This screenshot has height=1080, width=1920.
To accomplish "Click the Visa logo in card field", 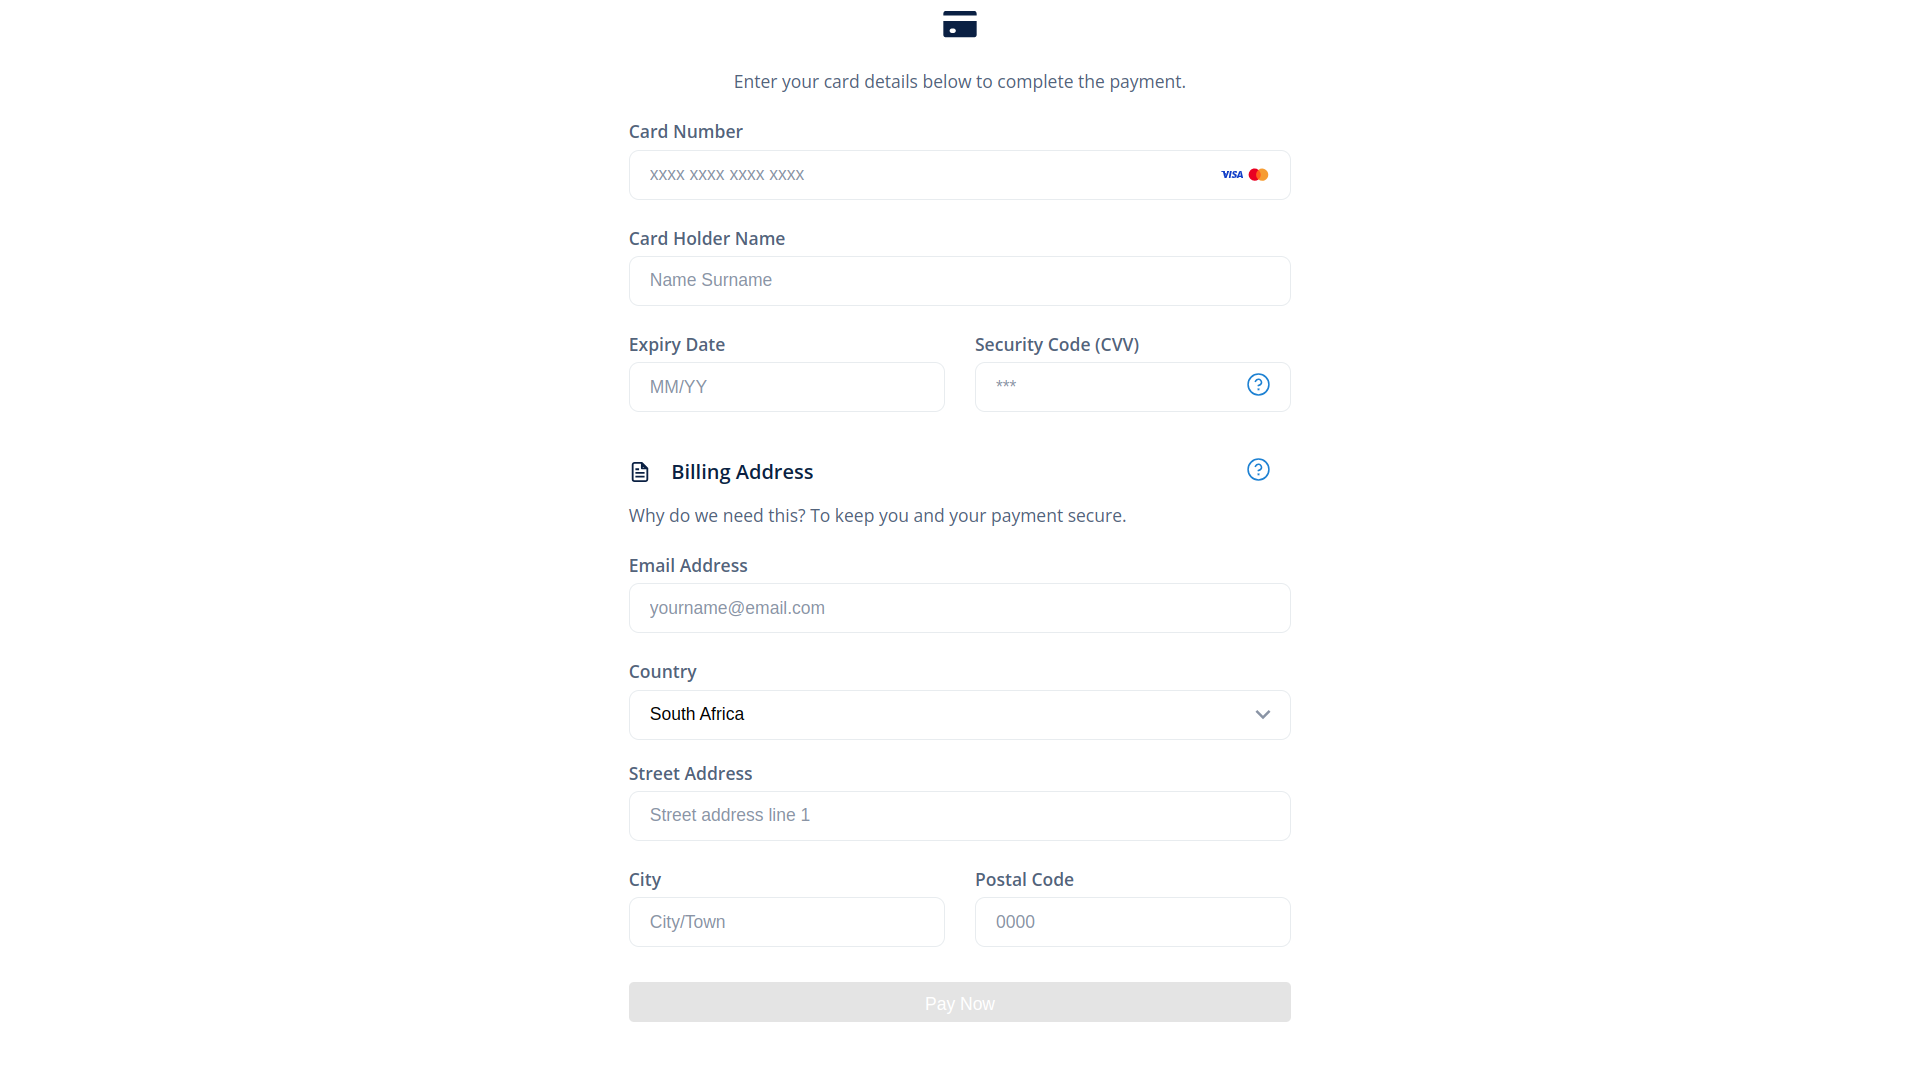I will coord(1231,175).
